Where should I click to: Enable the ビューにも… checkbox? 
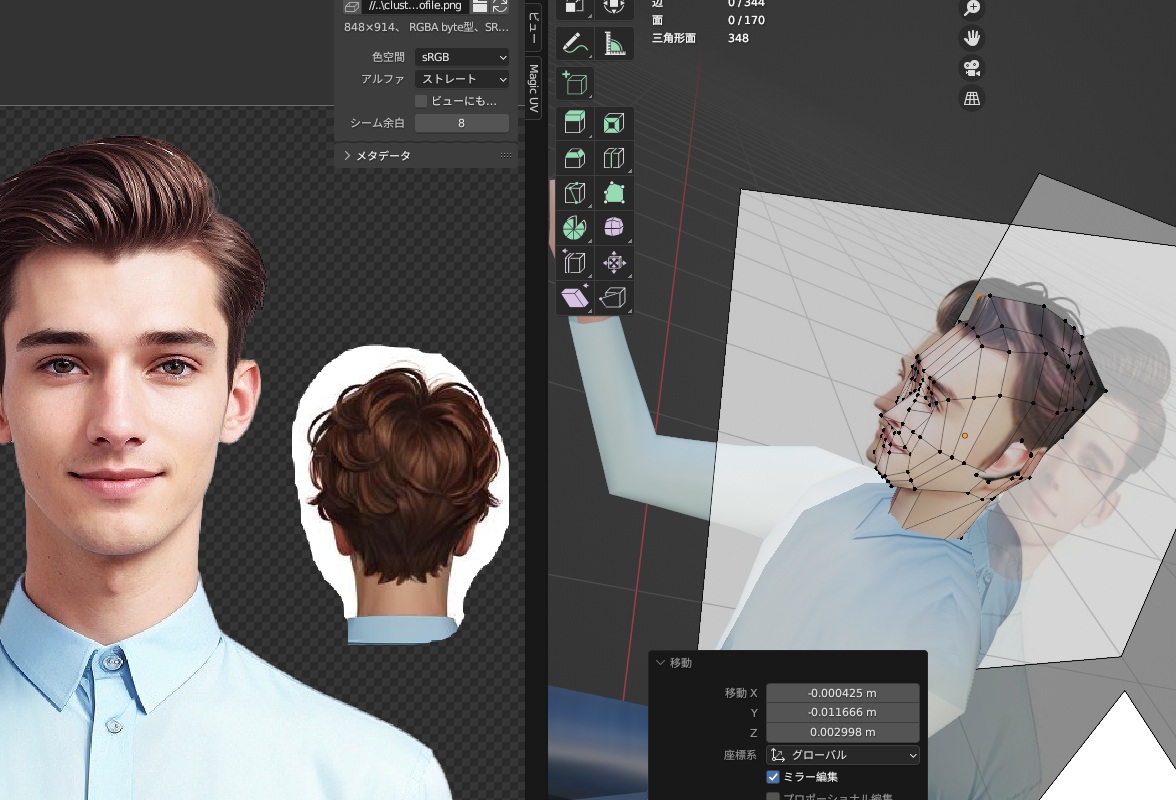click(421, 101)
